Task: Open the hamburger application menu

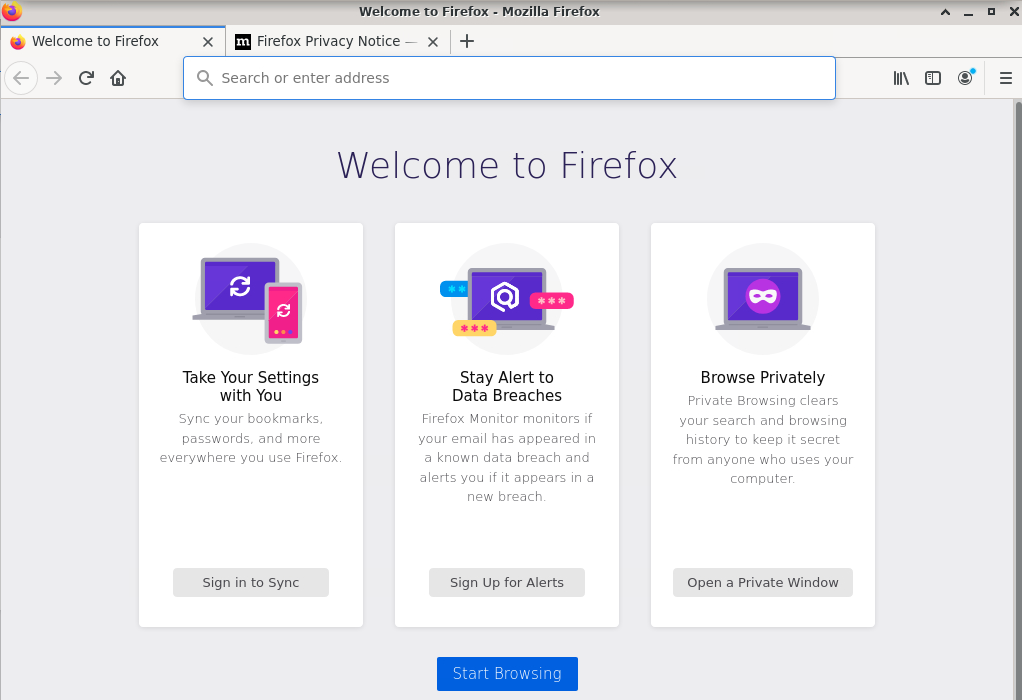Action: pyautogui.click(x=1005, y=78)
